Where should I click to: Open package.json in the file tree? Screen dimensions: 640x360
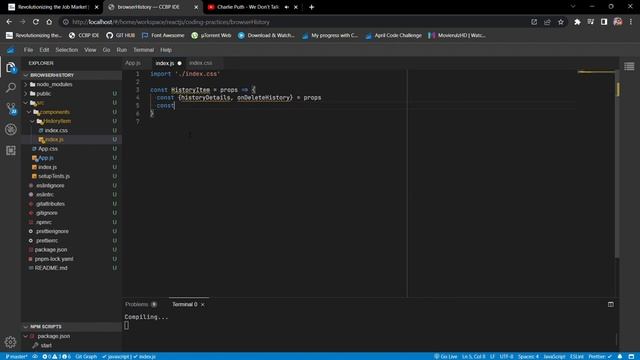point(71,250)
